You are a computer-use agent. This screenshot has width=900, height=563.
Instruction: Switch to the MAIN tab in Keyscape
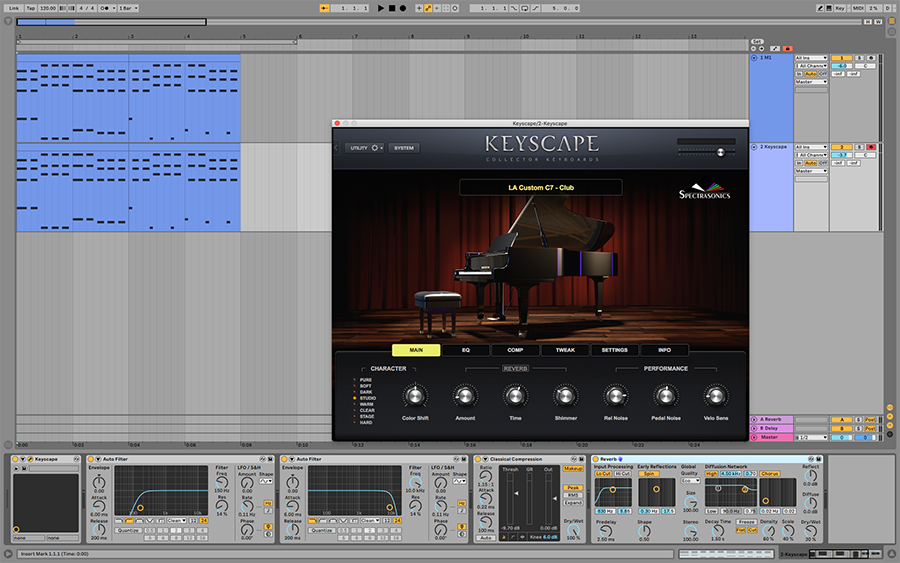click(416, 350)
